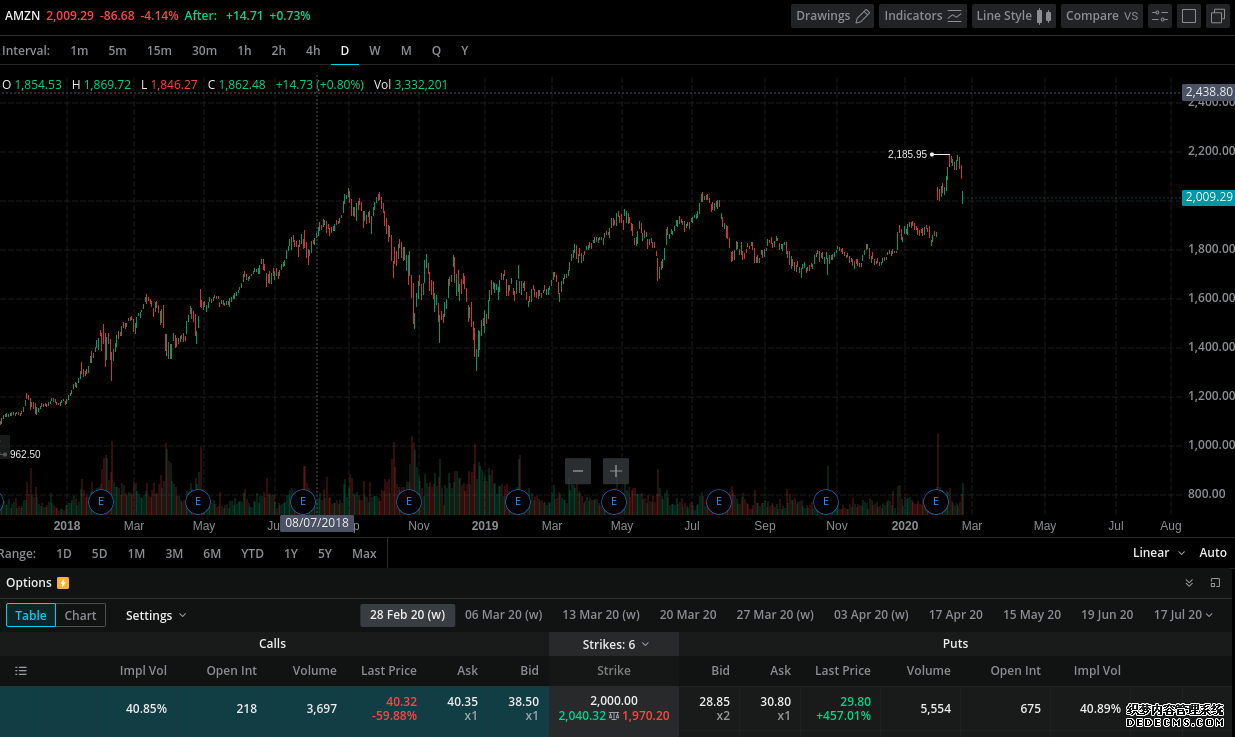Select the 15m interval
Screen dimensions: 1235x737
pos(159,50)
